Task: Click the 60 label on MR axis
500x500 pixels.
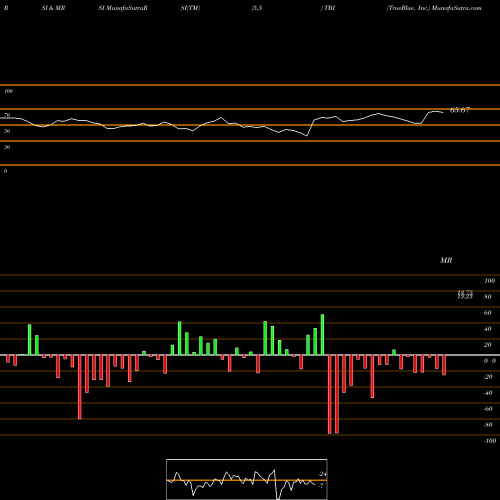Action: (x=487, y=313)
